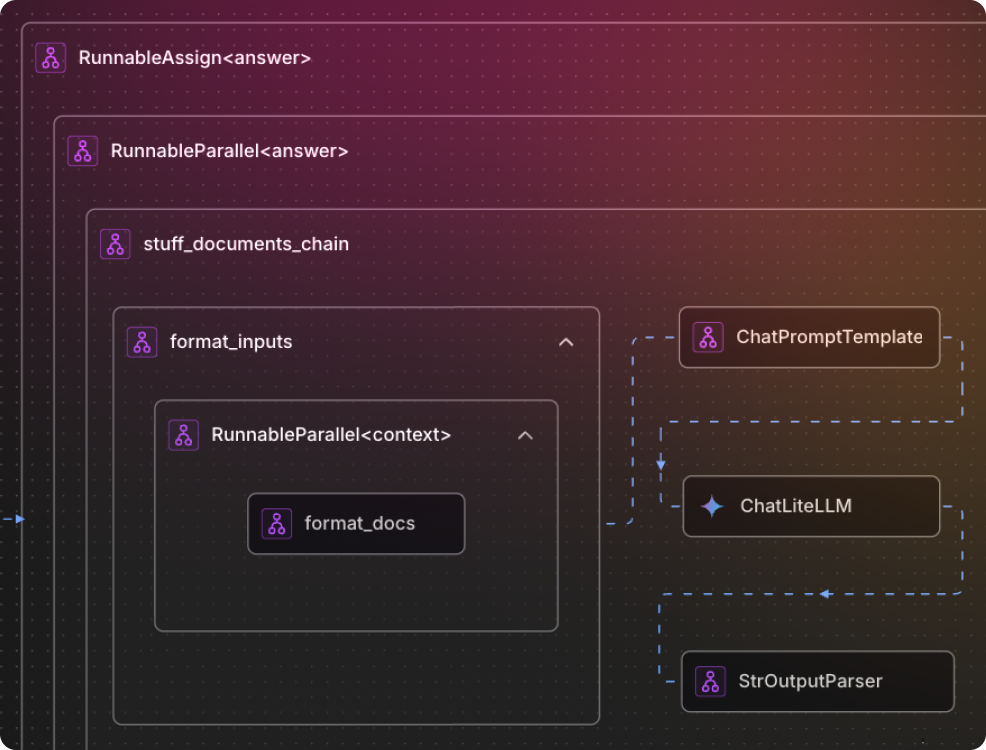The height and width of the screenshot is (750, 986).
Task: Click the ChatLiteLLM sparkle icon
Action: pyautogui.click(x=712, y=506)
